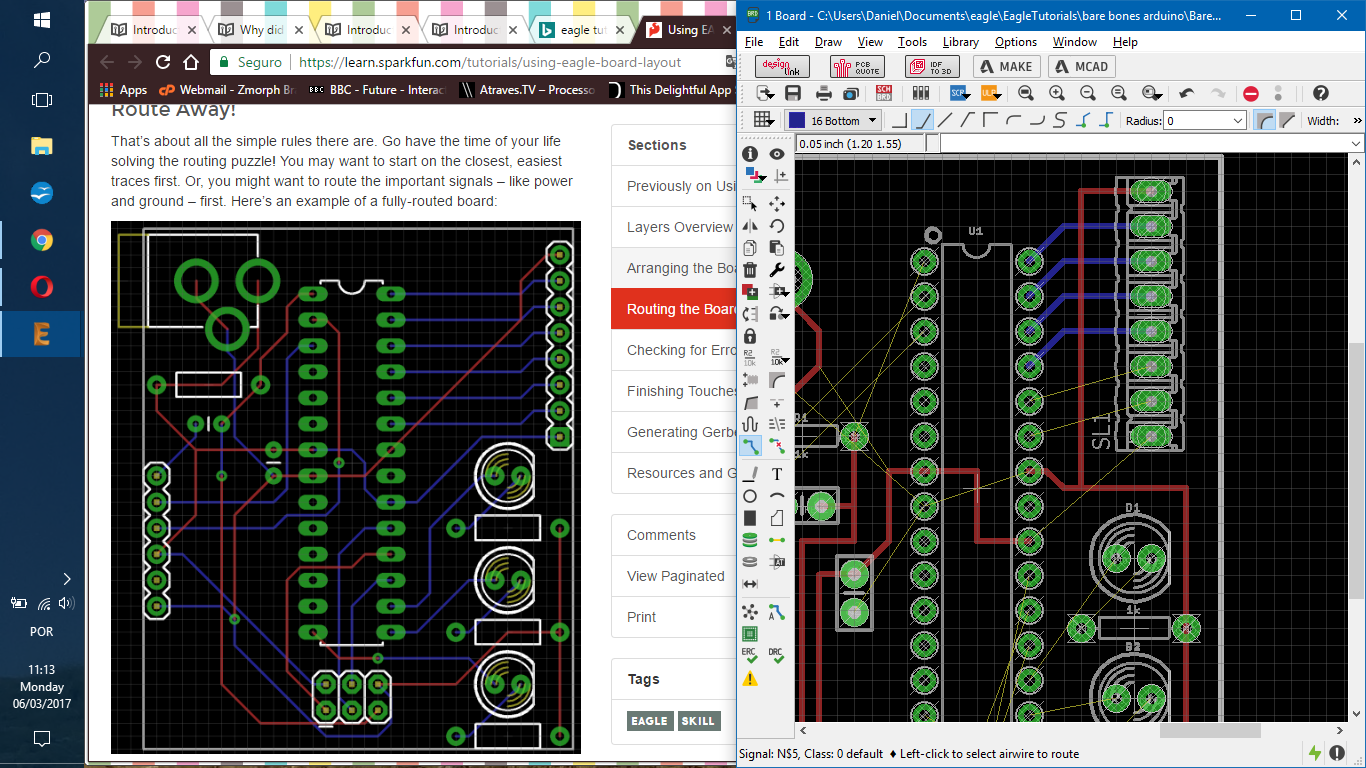Select the Ripup tool
This screenshot has height=768, width=1366.
[x=777, y=445]
